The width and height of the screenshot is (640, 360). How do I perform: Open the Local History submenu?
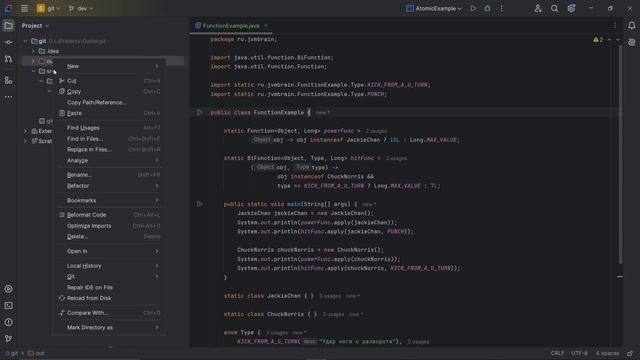tap(109, 266)
